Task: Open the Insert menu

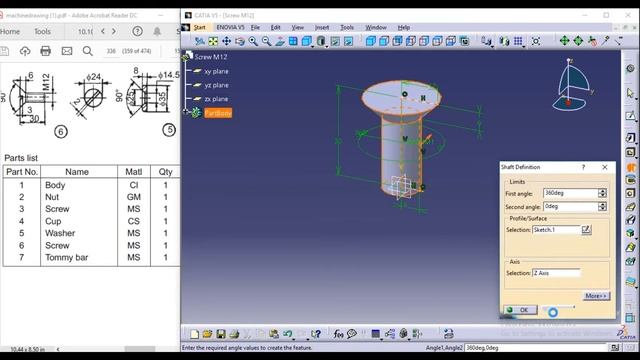Action: pos(322,28)
